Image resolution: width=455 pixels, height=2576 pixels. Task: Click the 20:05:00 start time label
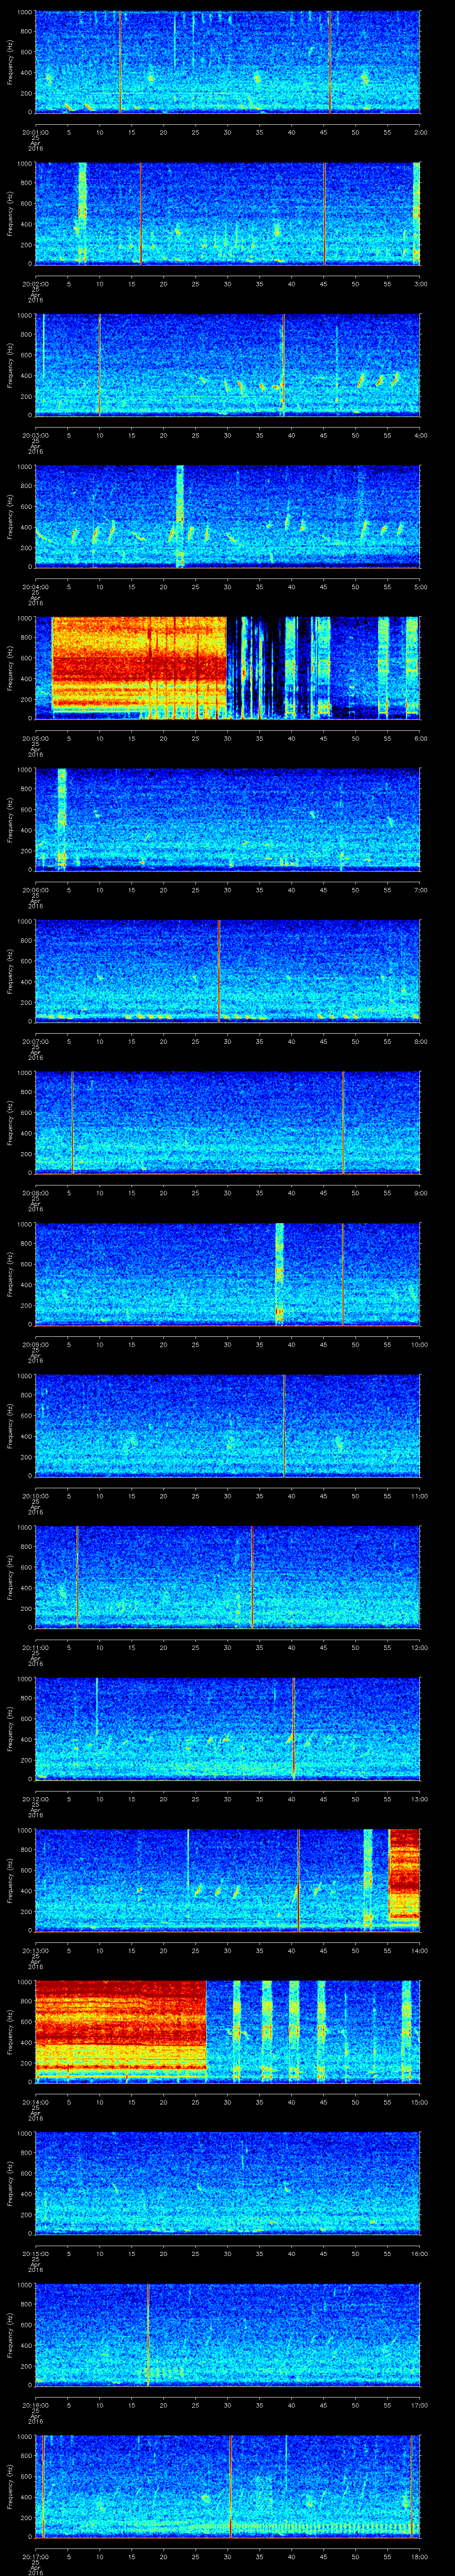pyautogui.click(x=35, y=738)
